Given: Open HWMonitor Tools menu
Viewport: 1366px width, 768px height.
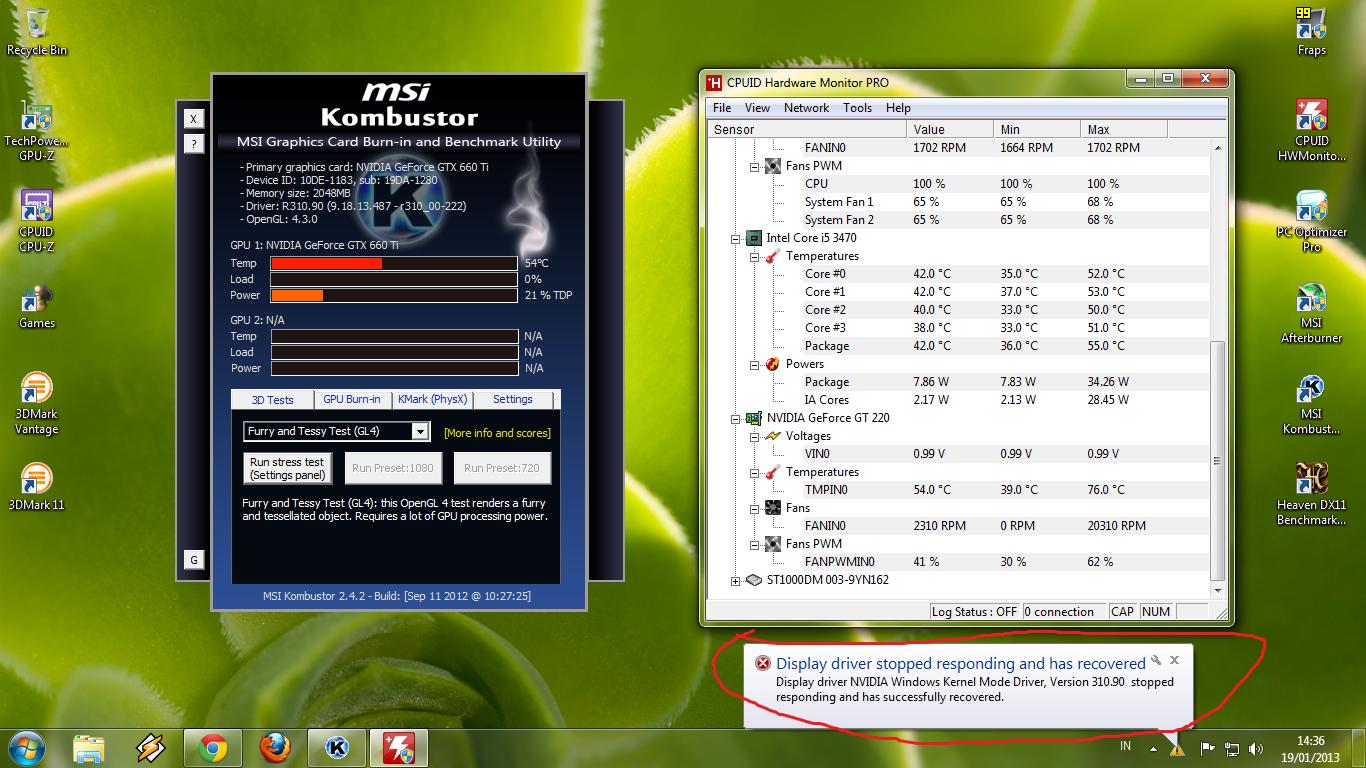Looking at the screenshot, I should point(857,108).
